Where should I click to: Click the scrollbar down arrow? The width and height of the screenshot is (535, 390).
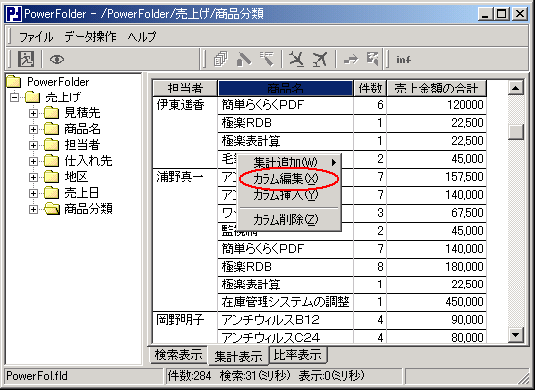[516, 335]
